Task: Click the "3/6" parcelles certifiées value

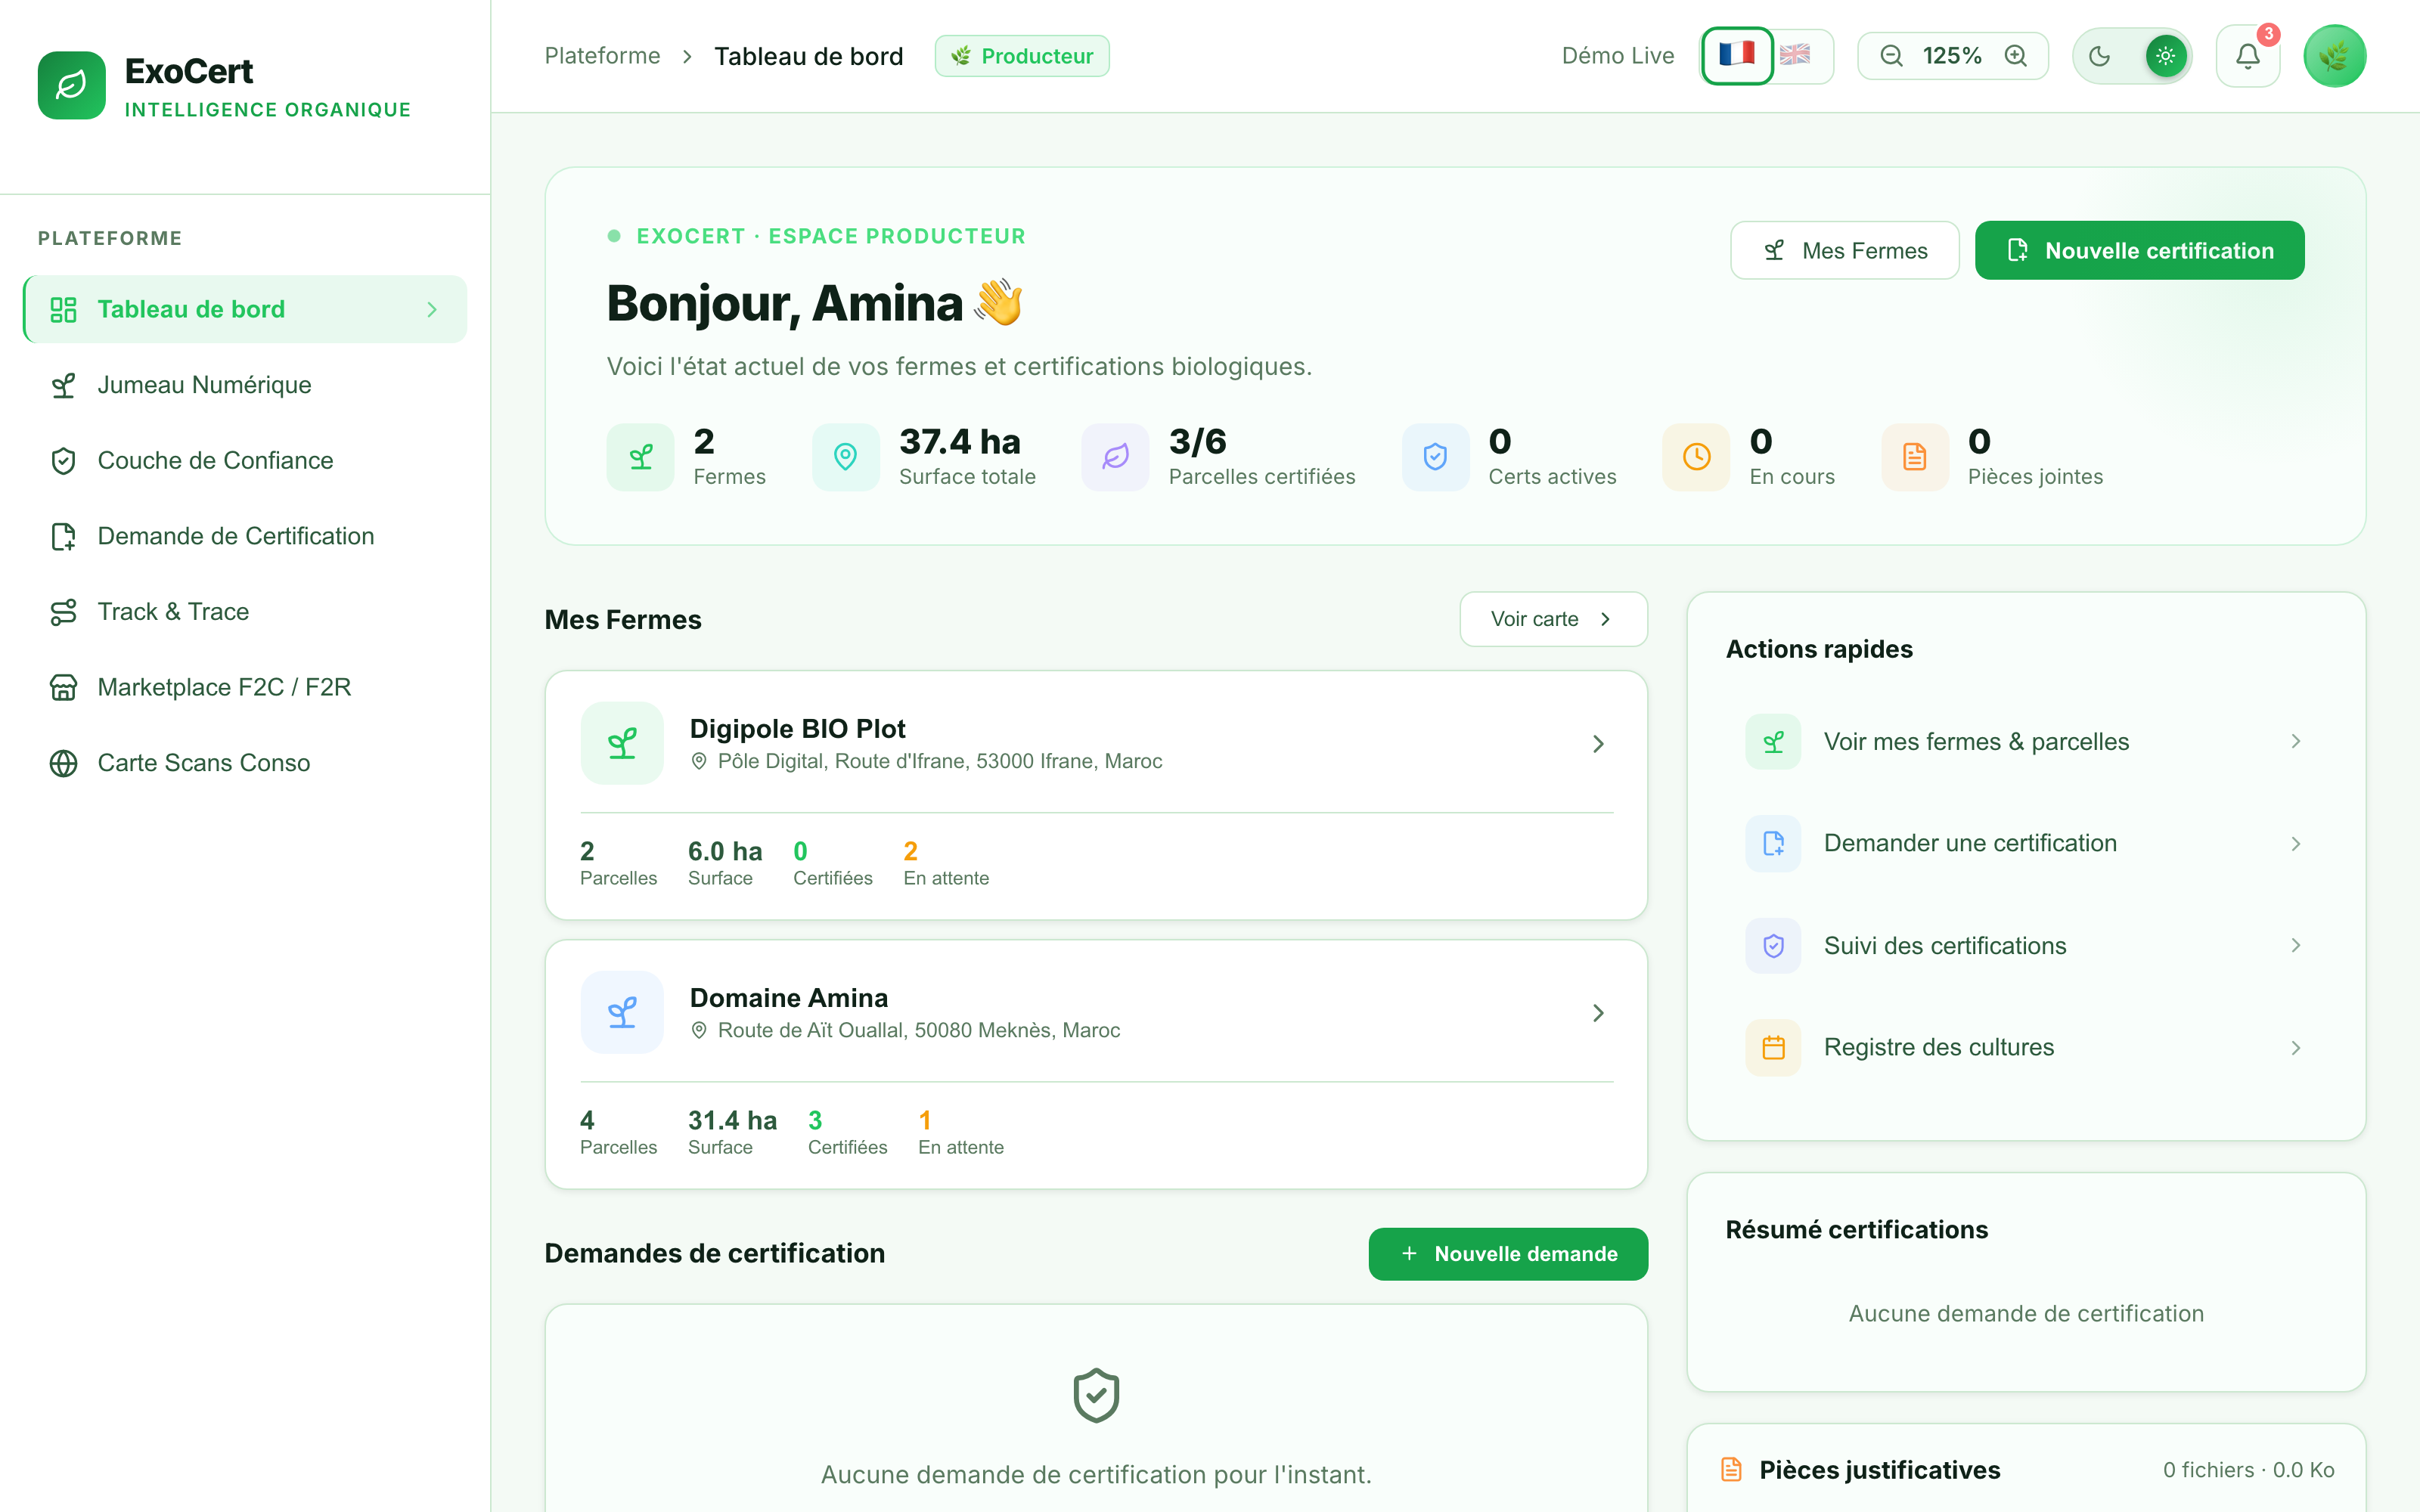Action: pos(1197,441)
